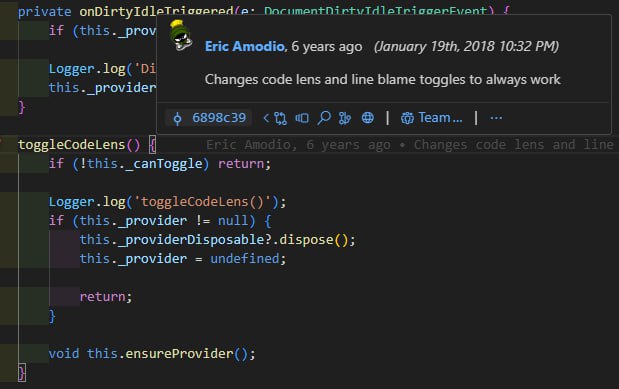Open changes with previous revision icon
The height and width of the screenshot is (389, 619).
(276, 118)
